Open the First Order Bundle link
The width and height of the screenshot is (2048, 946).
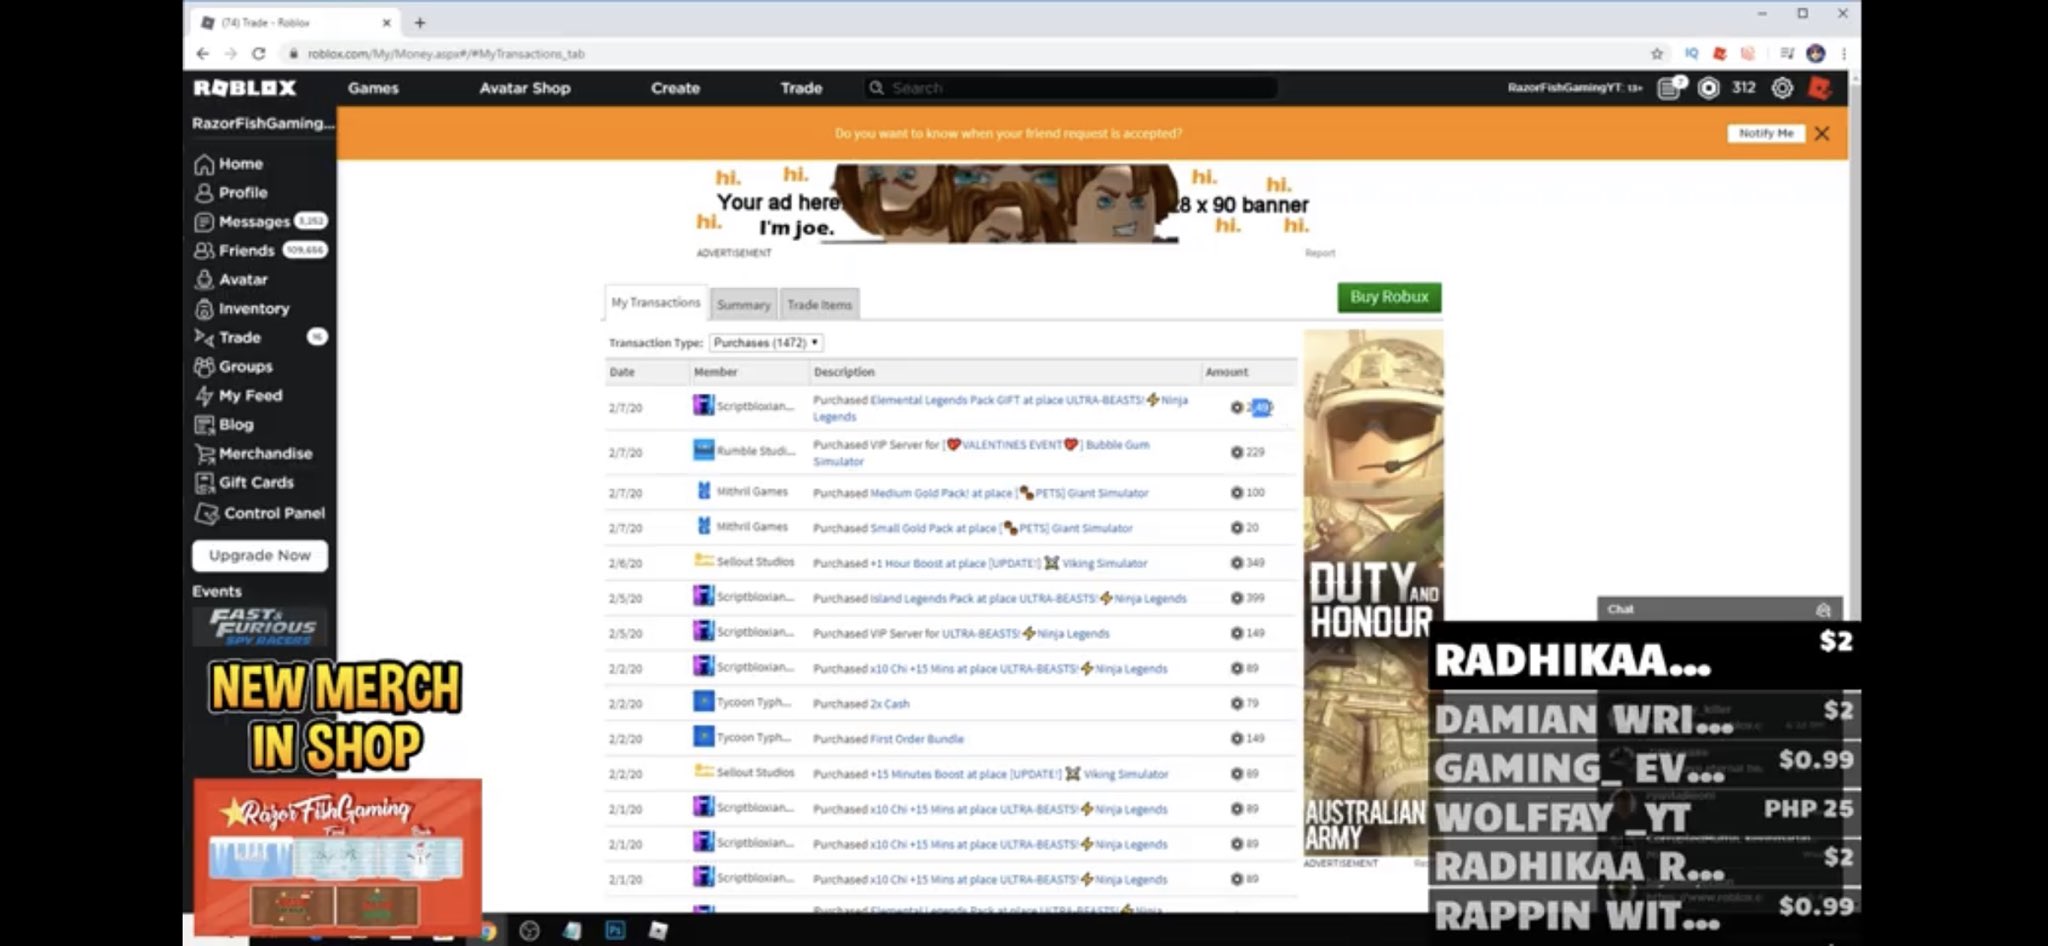(917, 739)
